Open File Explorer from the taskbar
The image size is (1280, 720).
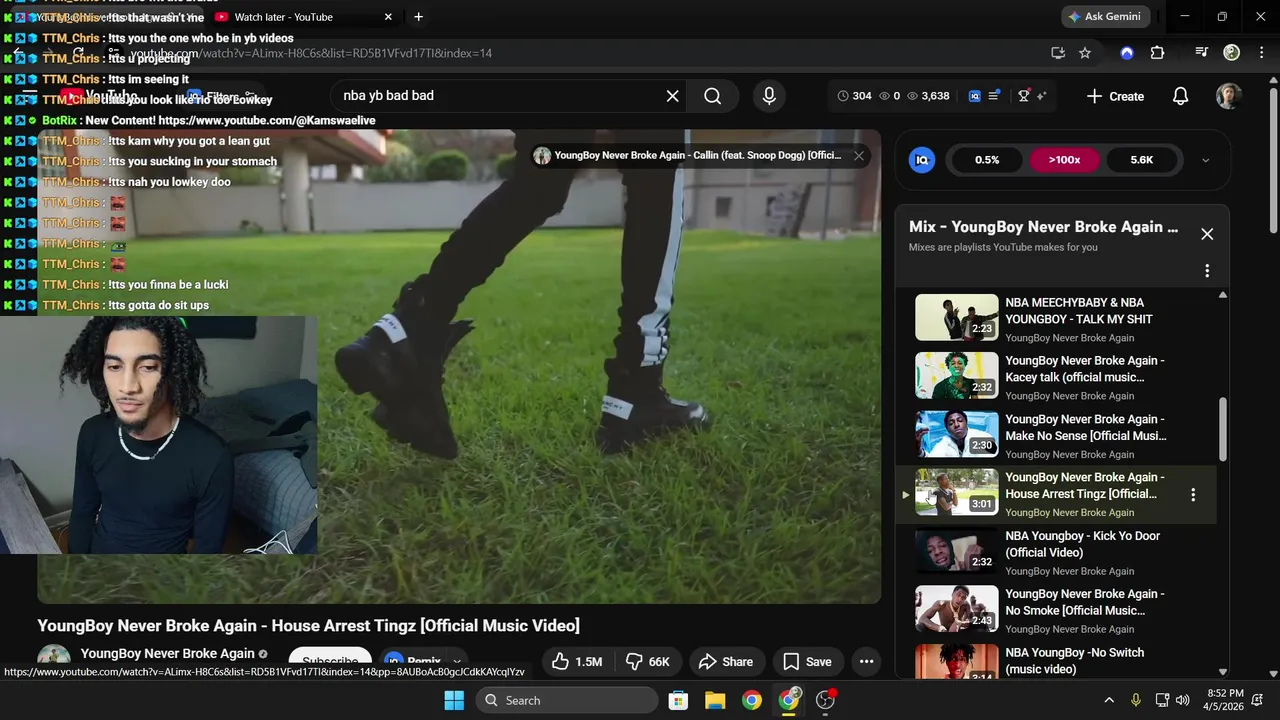(x=715, y=700)
